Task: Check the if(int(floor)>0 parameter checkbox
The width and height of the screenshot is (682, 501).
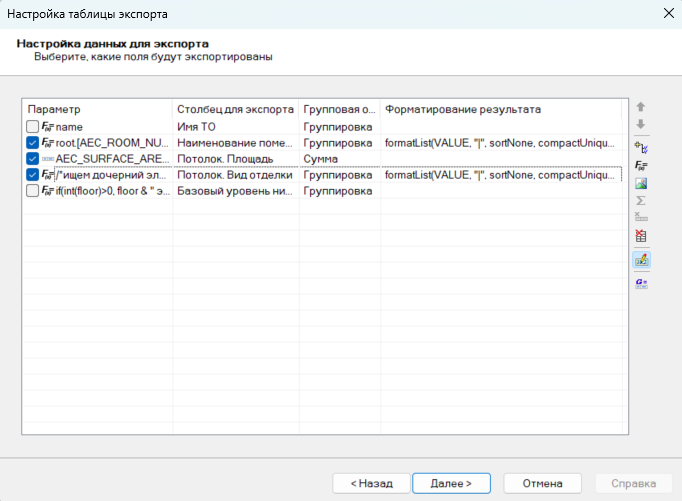Action: coord(33,190)
